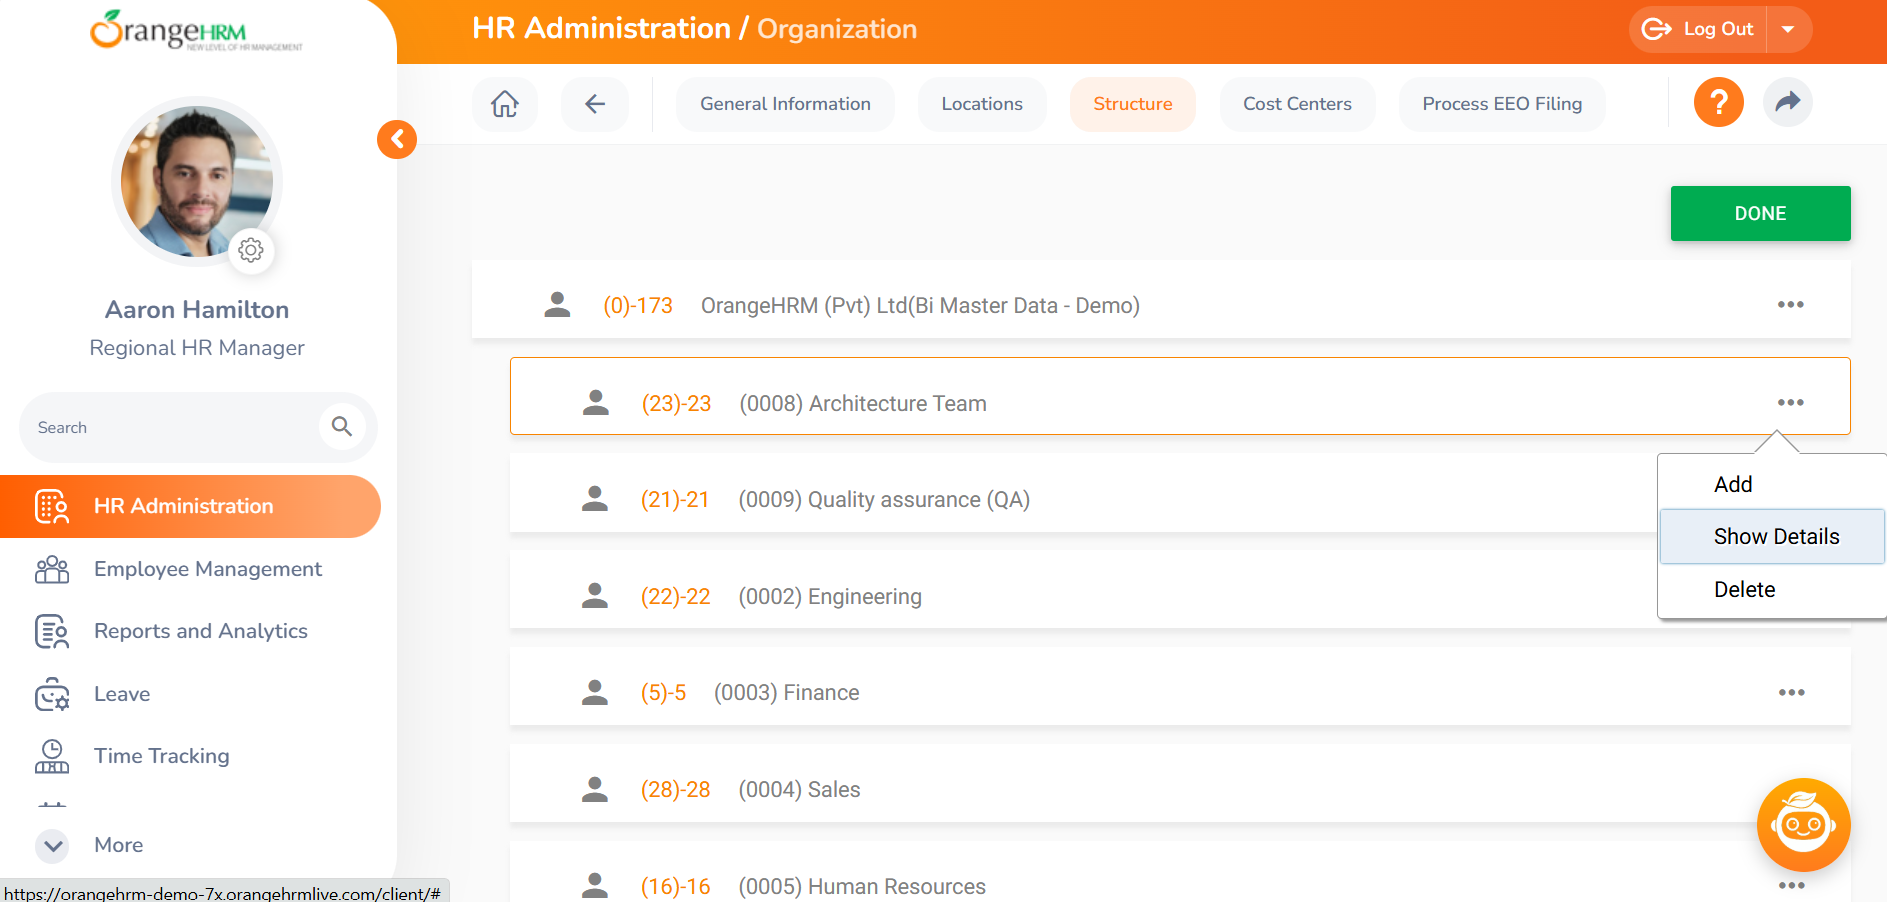The width and height of the screenshot is (1887, 902).
Task: Open the chatbot assistant icon
Action: [x=1803, y=825]
